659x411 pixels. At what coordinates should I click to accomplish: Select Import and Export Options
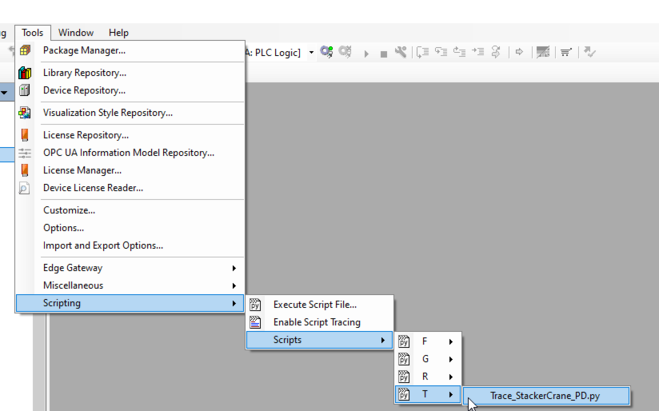tap(102, 245)
